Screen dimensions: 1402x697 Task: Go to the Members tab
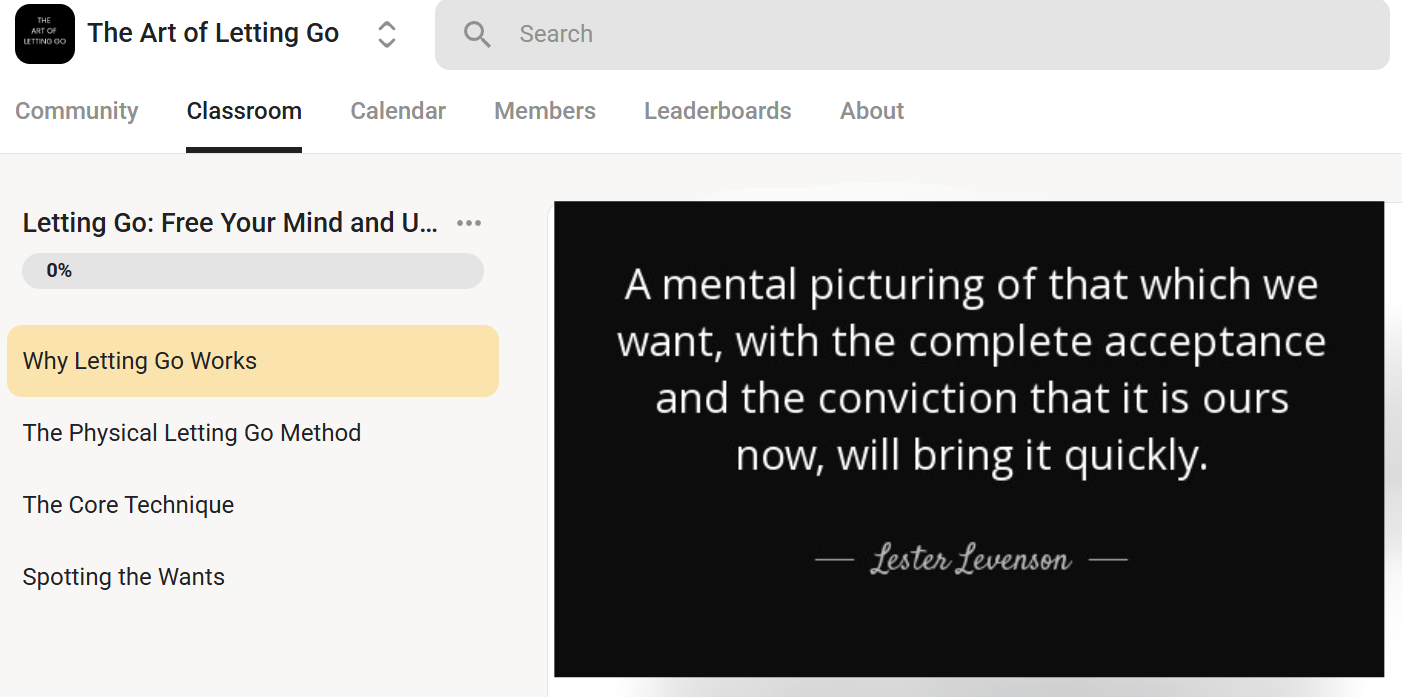coord(545,111)
